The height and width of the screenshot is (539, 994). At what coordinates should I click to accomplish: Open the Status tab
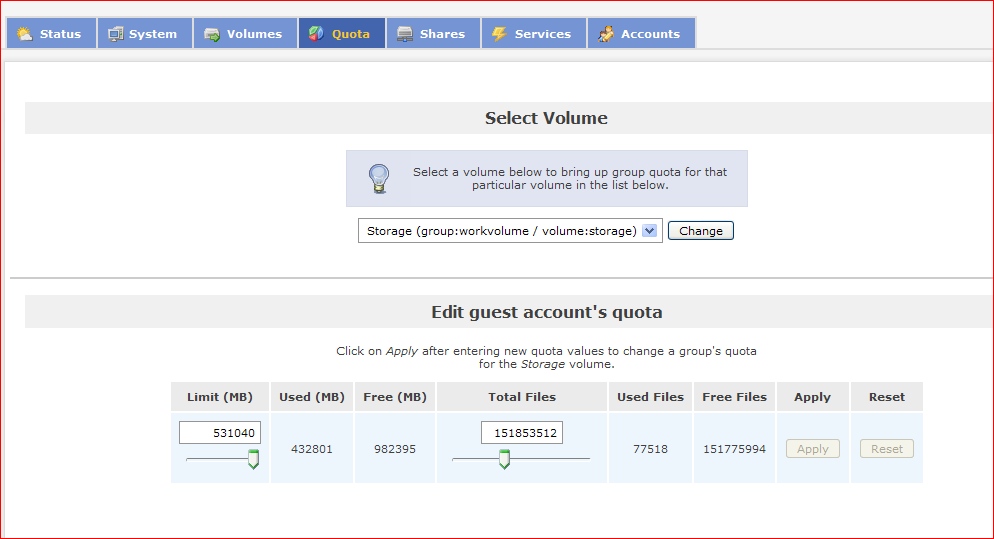click(51, 34)
